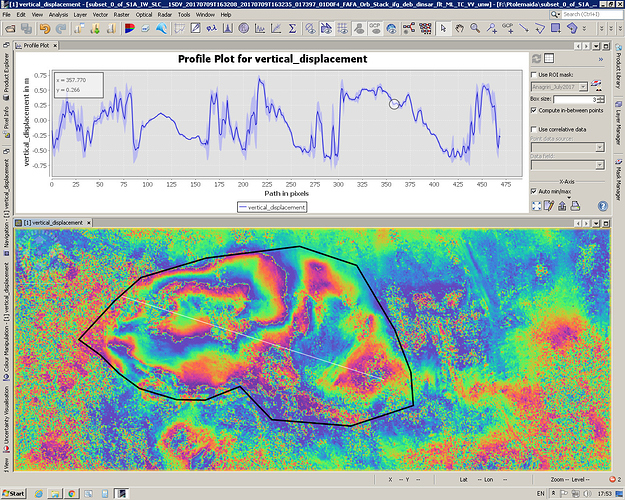Open the Histogram tool icon
Viewport: 625px width, 500px height.
(x=228, y=29)
